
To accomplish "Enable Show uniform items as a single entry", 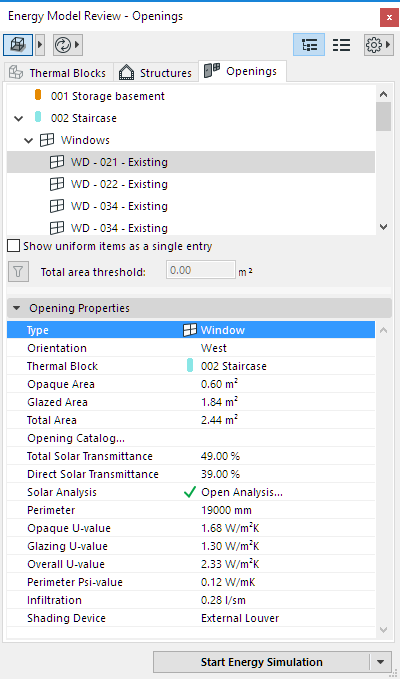I will pyautogui.click(x=14, y=246).
